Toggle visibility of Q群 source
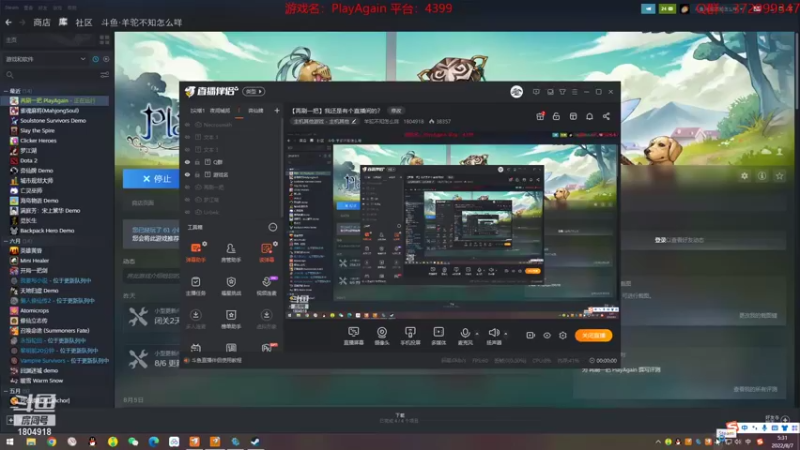The height and width of the screenshot is (450, 800). tap(187, 162)
